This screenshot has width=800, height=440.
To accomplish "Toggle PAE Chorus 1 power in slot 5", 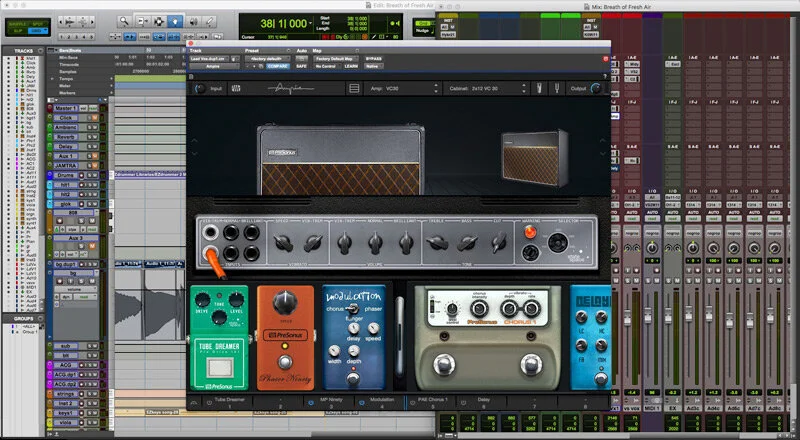I will [413, 403].
